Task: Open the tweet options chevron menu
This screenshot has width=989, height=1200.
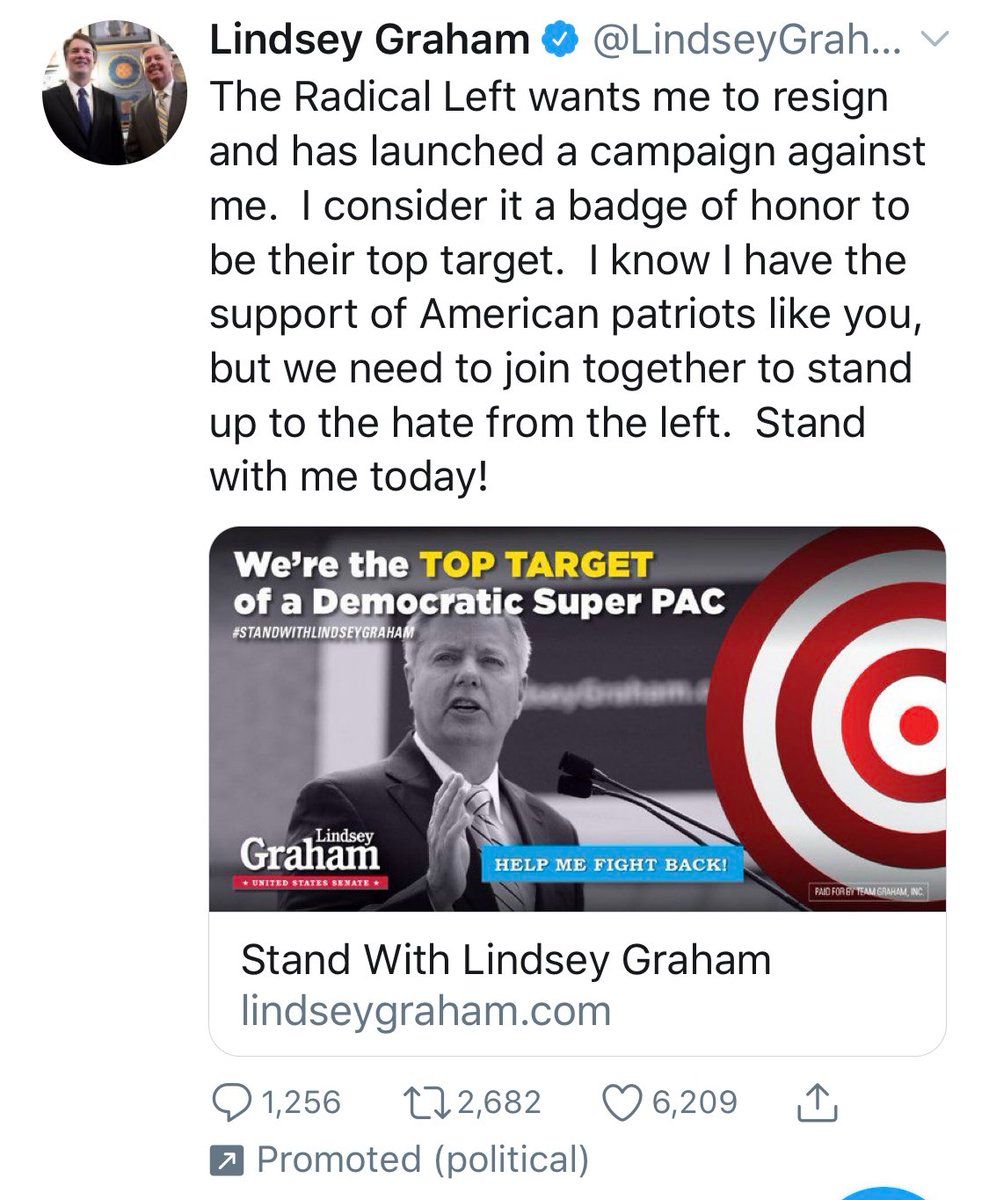Action: pyautogui.click(x=932, y=41)
